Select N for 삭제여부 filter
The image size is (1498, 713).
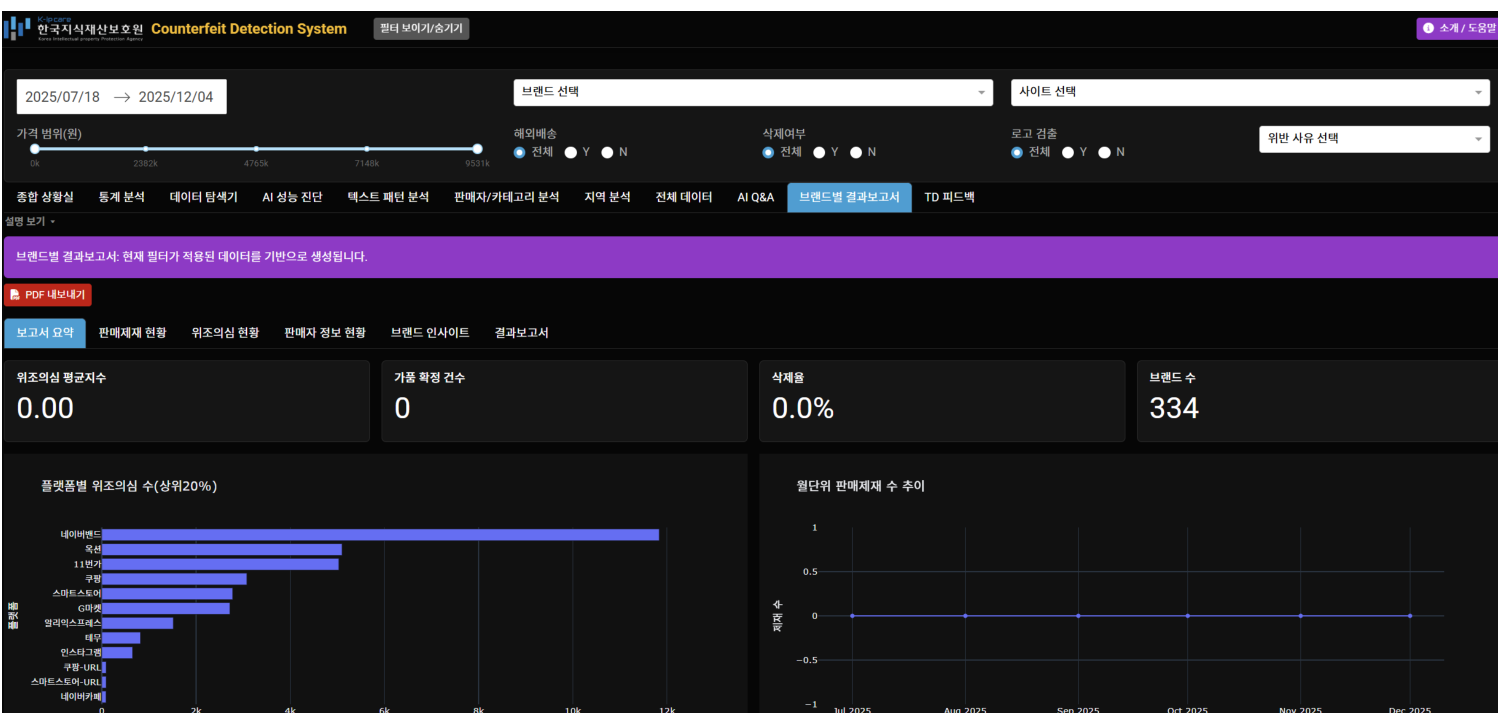855,152
